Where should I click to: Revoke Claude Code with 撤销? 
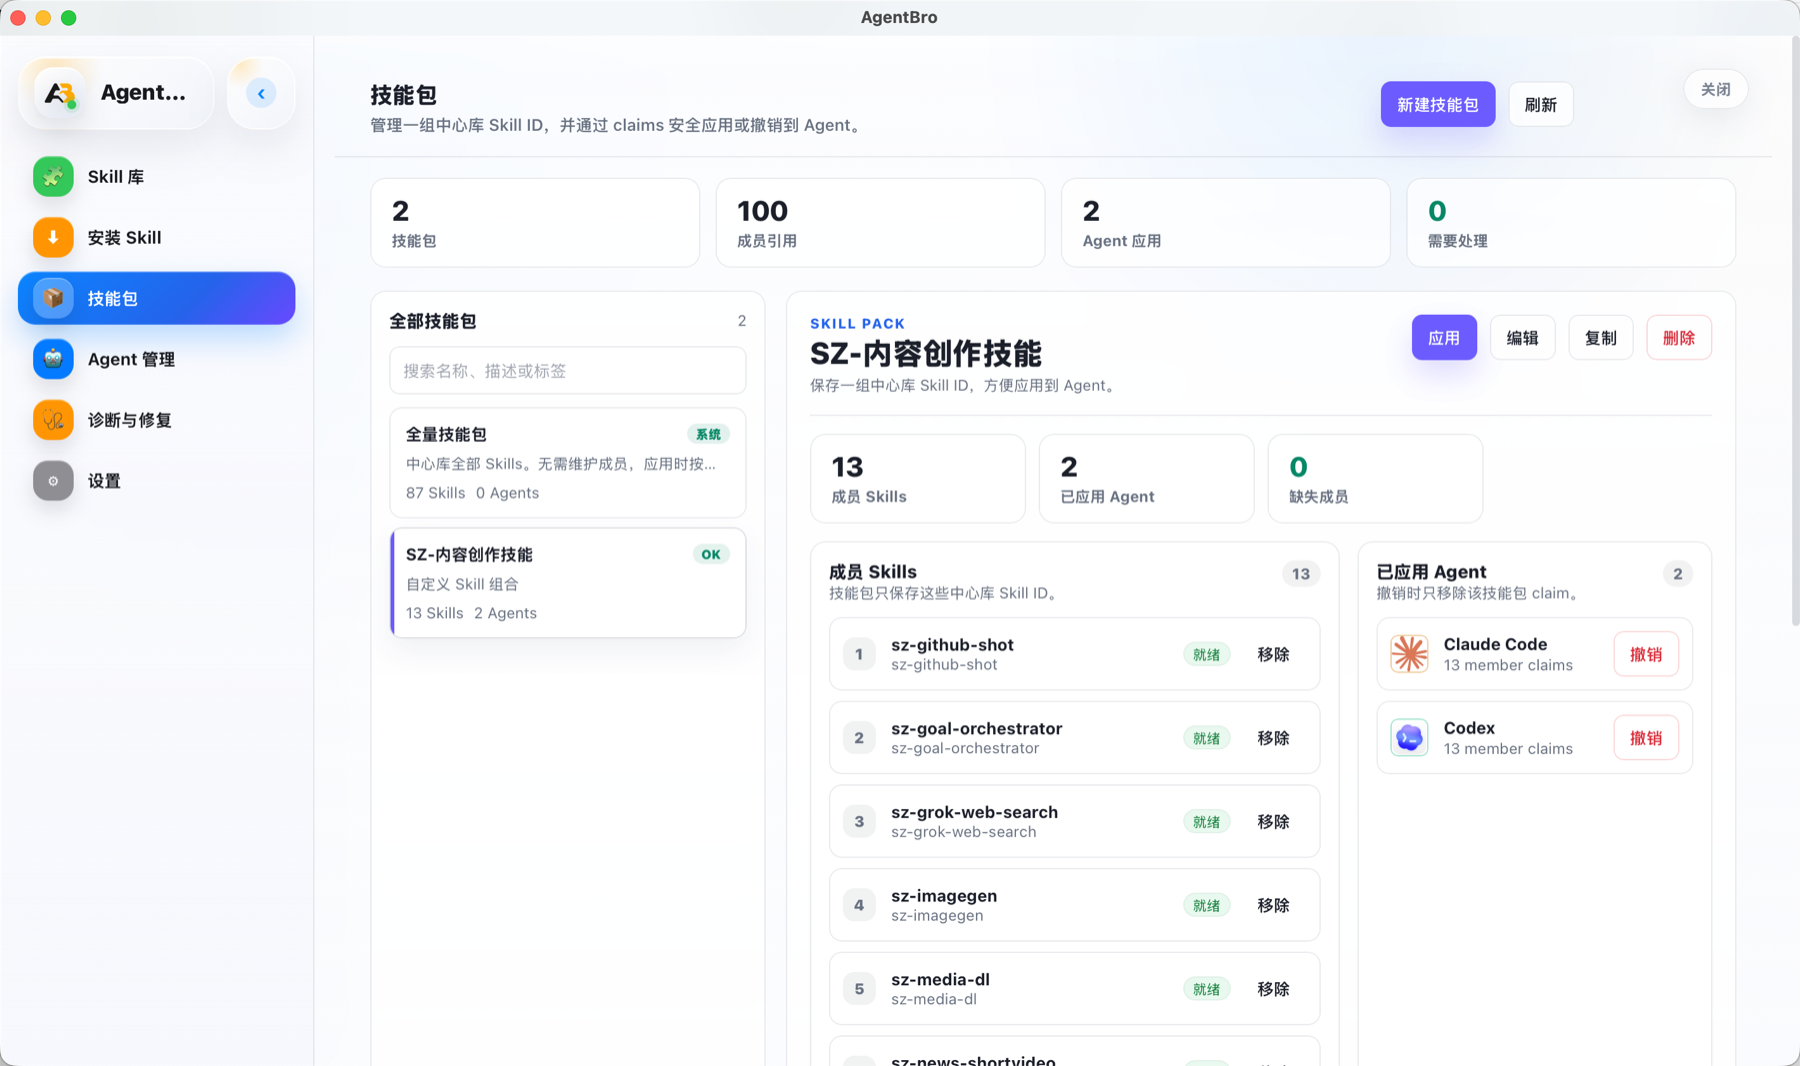point(1646,654)
